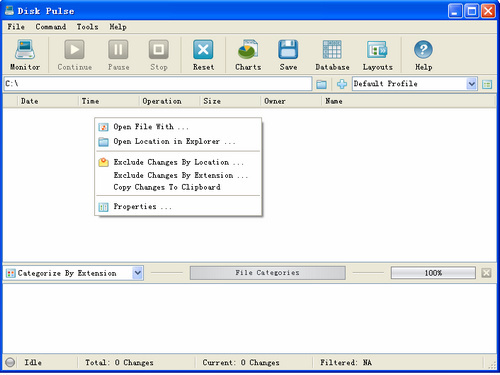The image size is (500, 375).
Task: Click the C:\ path input field
Action: click(x=158, y=84)
